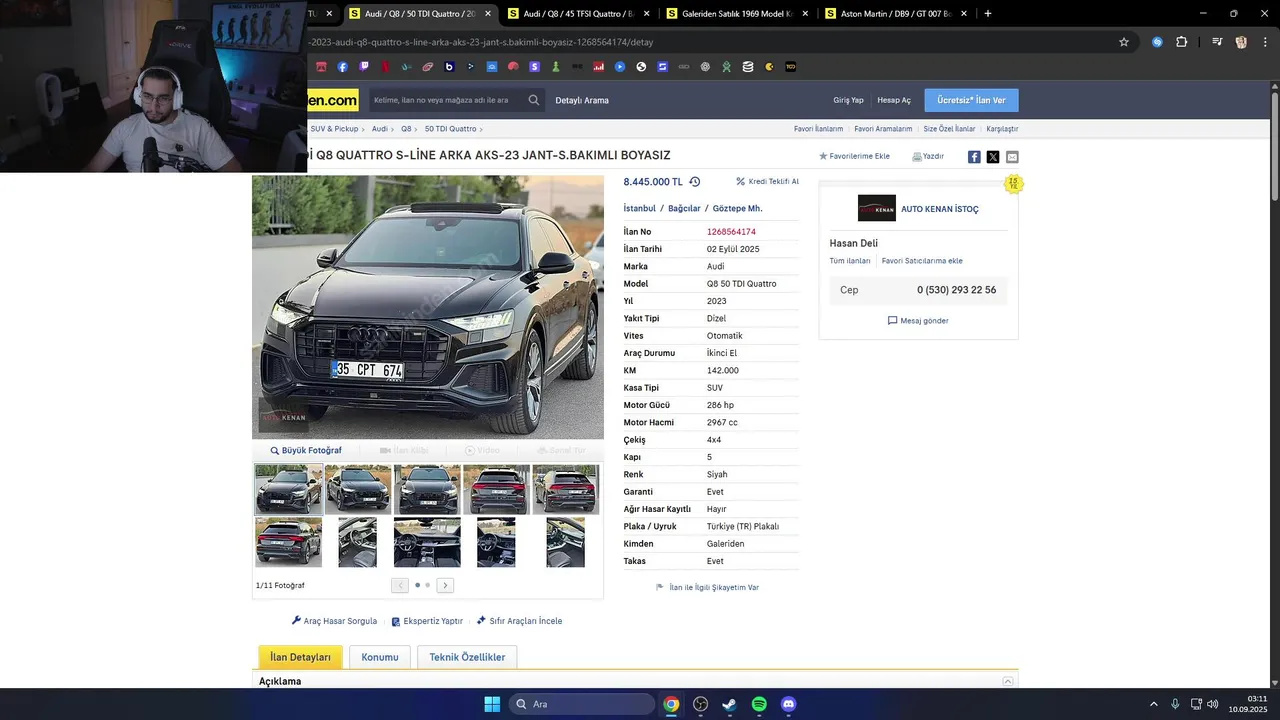Open the Chrome profile avatar
The width and height of the screenshot is (1280, 720).
[x=1241, y=42]
